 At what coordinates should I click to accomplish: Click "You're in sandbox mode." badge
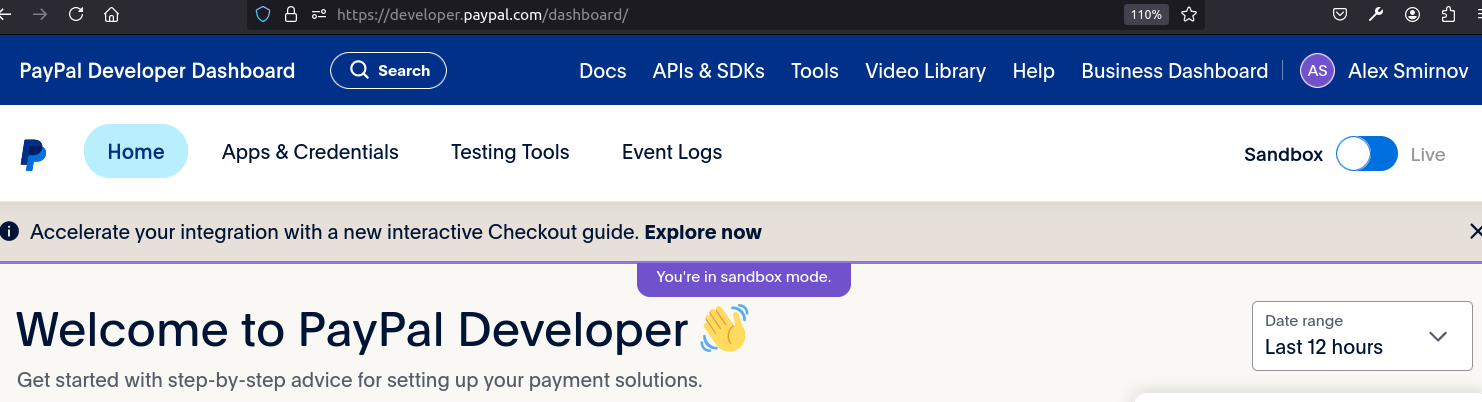743,277
